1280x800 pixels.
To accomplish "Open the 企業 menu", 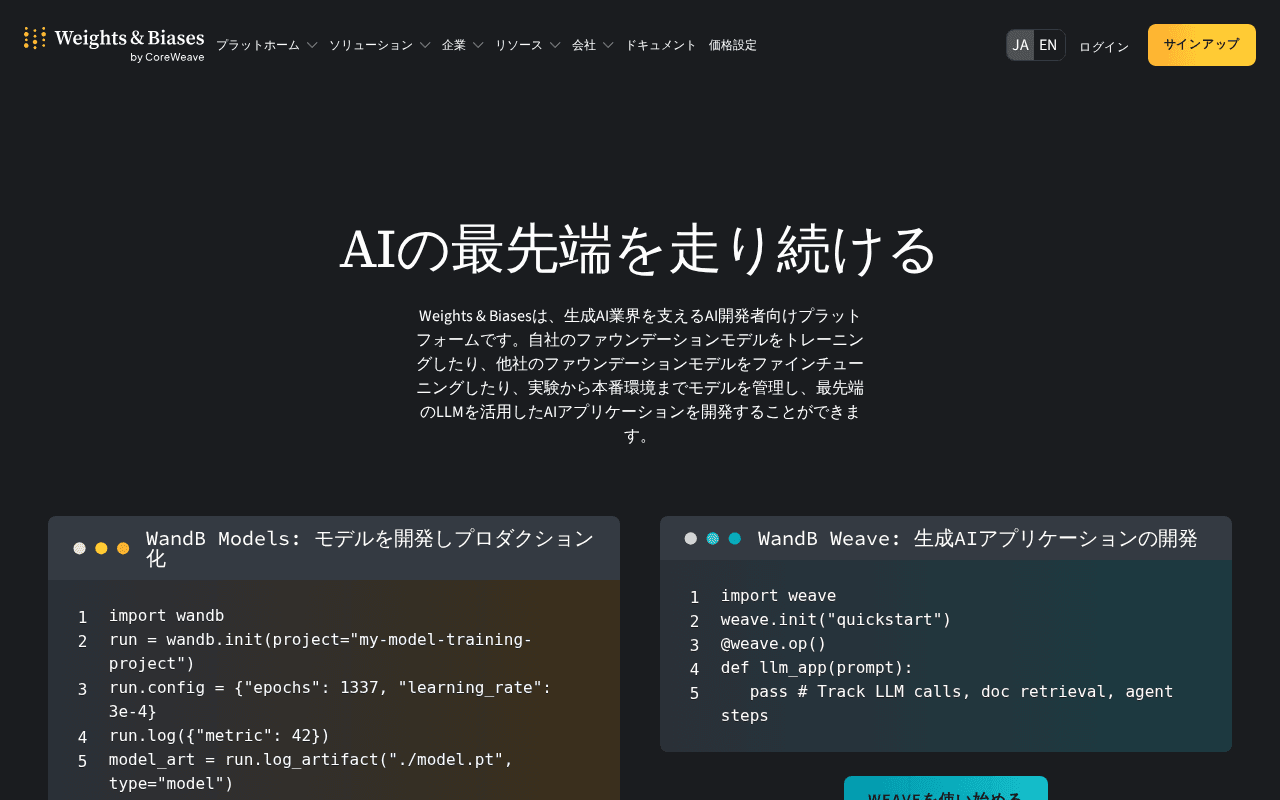I will coord(454,45).
